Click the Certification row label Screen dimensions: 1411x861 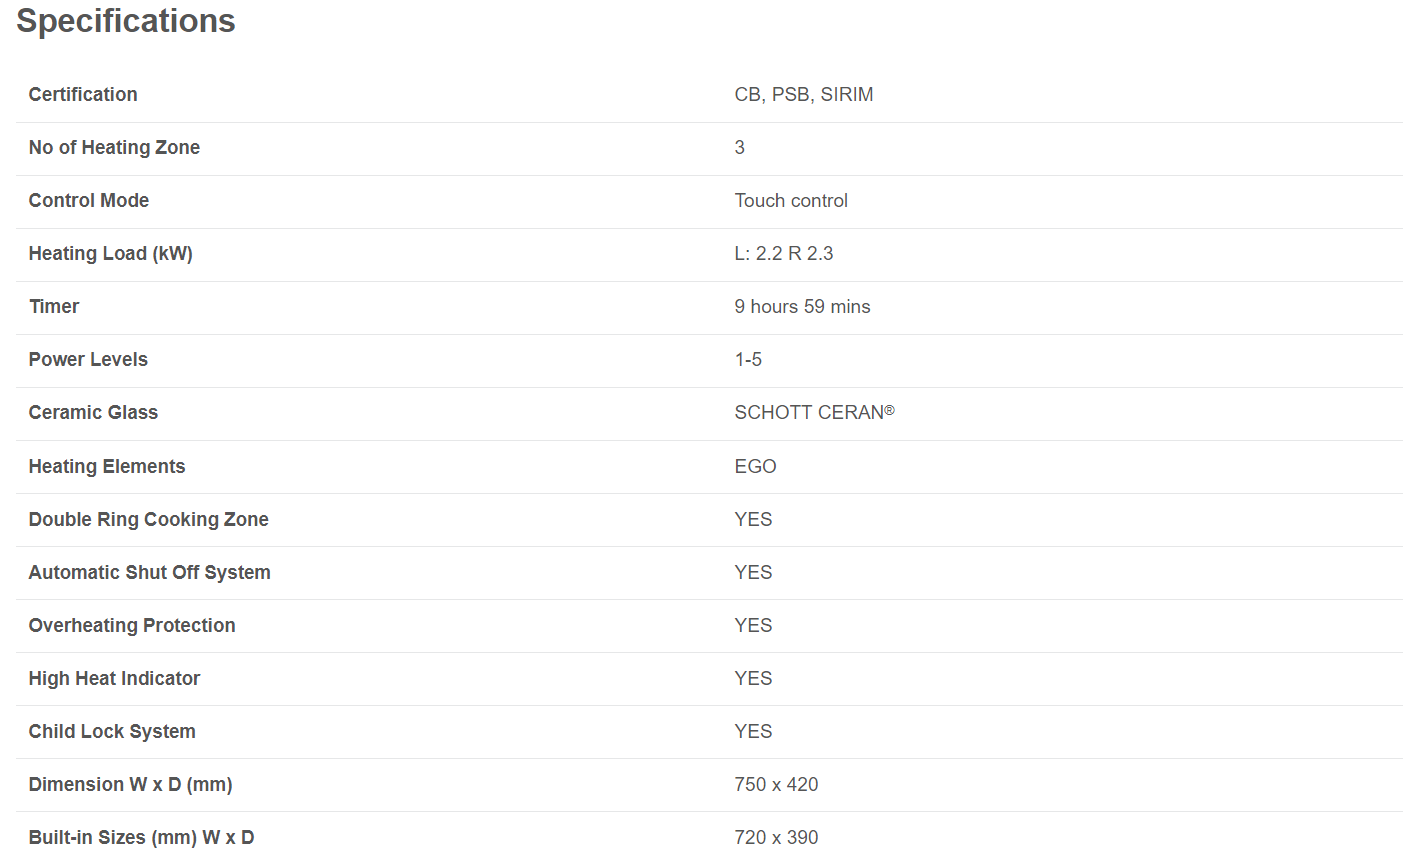pyautogui.click(x=83, y=94)
